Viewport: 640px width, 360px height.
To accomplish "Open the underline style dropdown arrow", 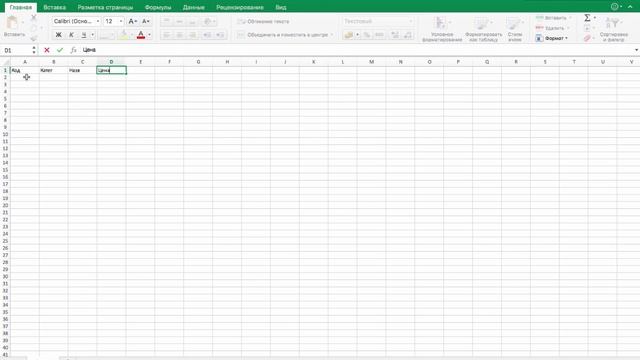I will coord(93,35).
